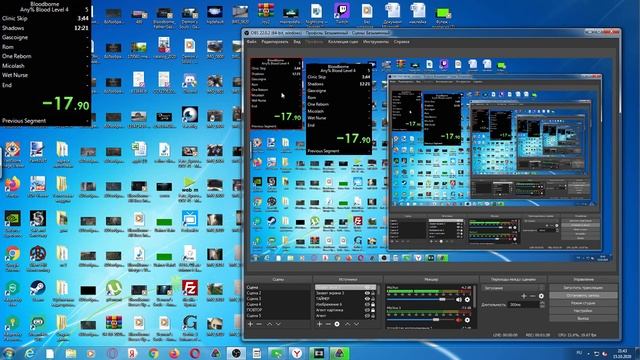Remove the selected source with the minus icon
640x360 pixels.
[328, 324]
